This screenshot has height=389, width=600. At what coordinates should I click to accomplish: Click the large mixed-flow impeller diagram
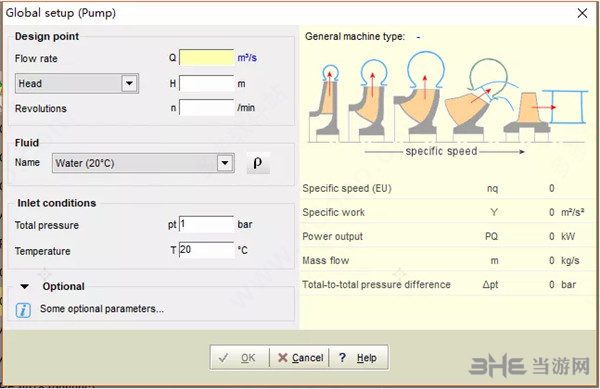[419, 96]
